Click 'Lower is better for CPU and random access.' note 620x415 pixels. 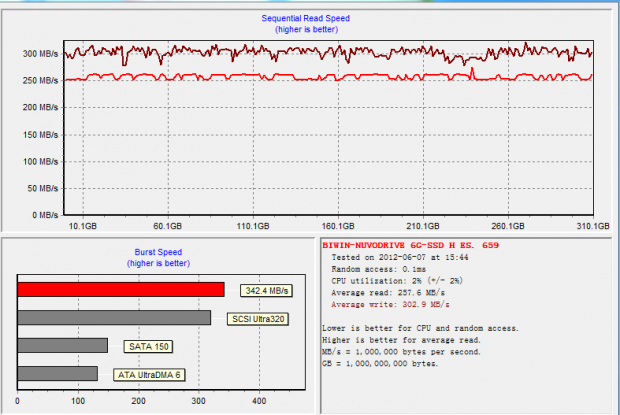point(420,328)
